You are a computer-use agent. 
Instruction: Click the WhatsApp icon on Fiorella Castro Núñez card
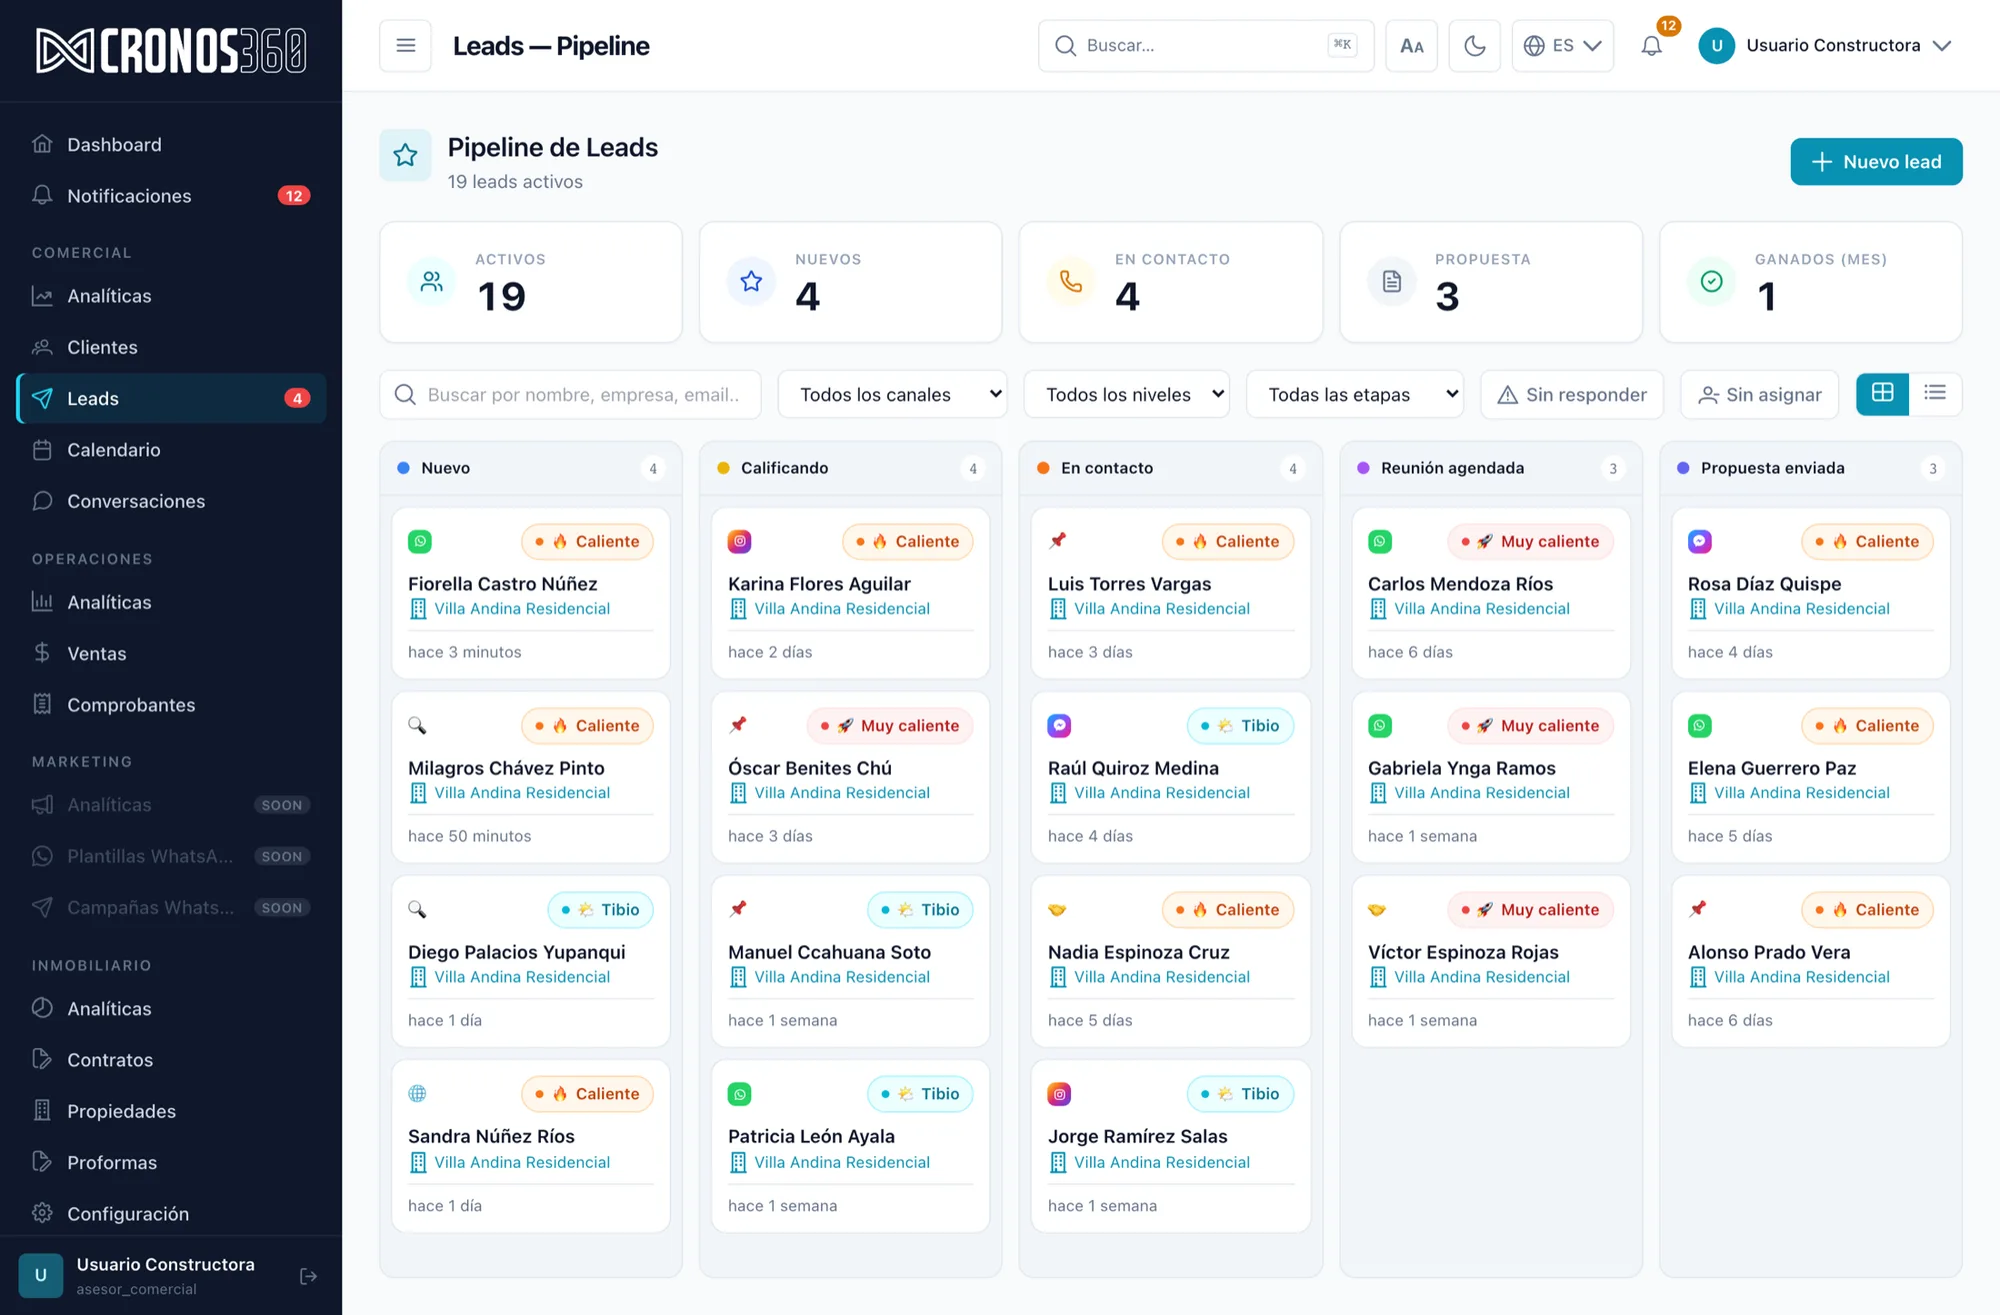tap(420, 542)
